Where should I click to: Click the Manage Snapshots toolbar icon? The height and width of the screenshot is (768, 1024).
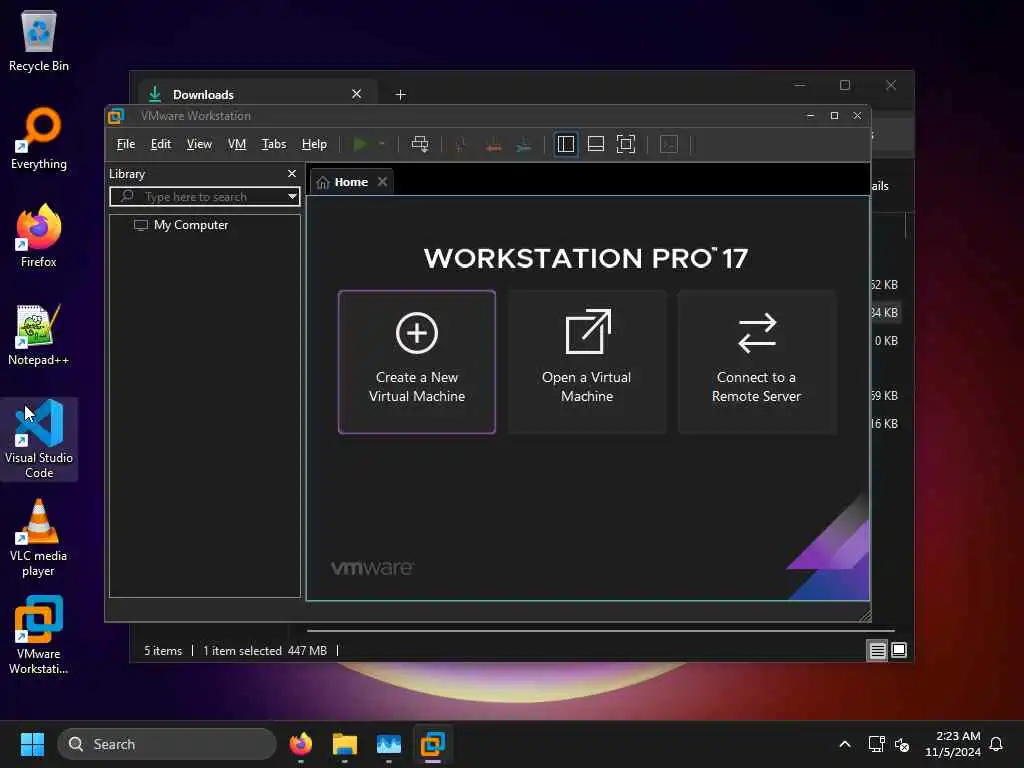click(x=524, y=144)
